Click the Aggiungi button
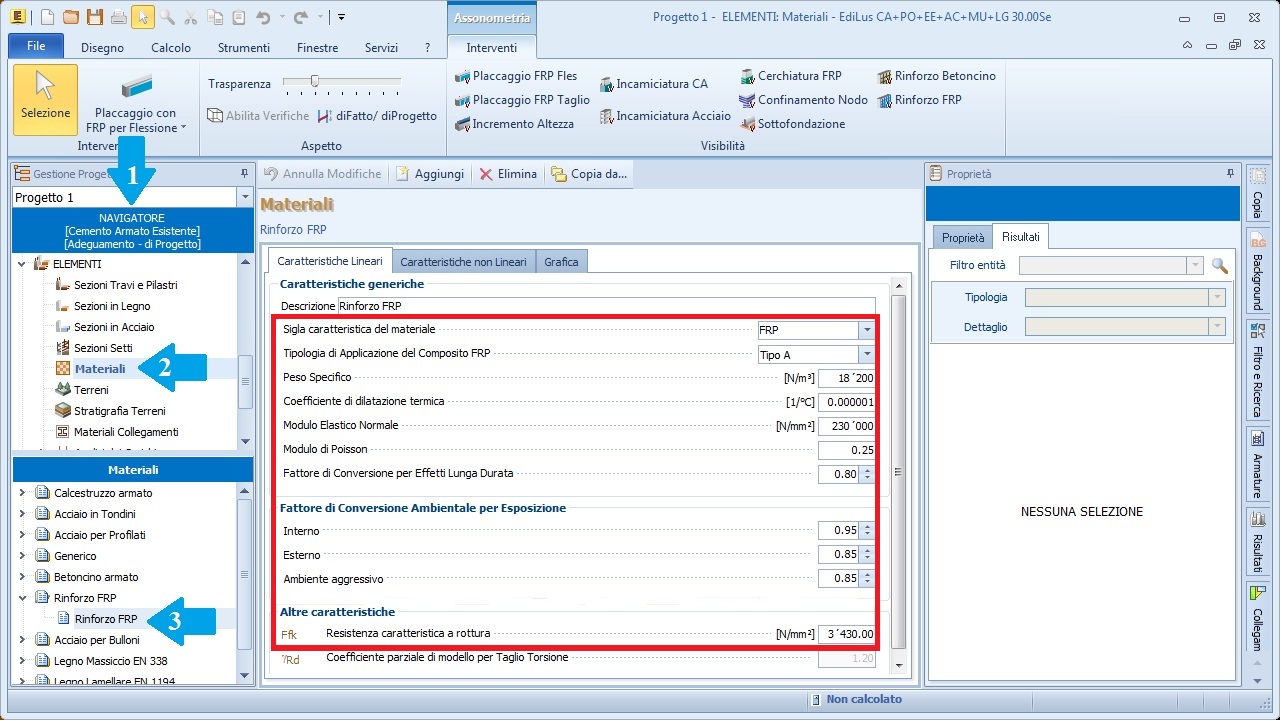The height and width of the screenshot is (721, 1282). point(430,174)
